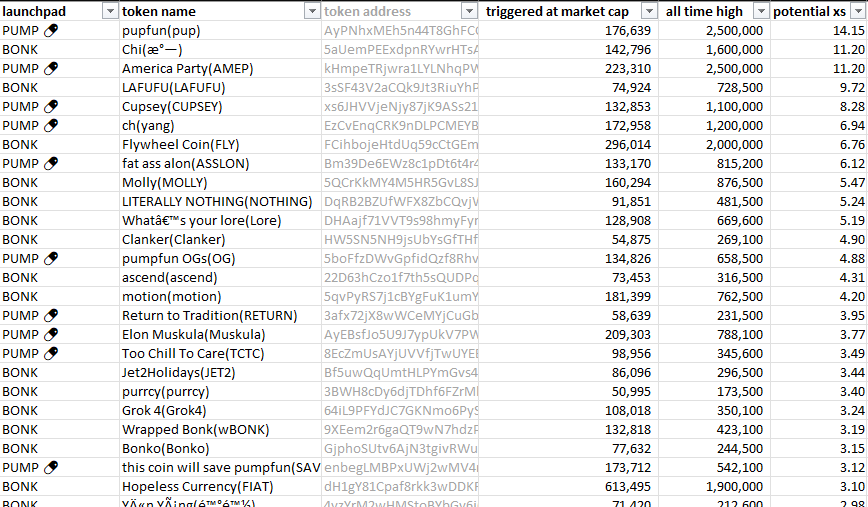This screenshot has width=868, height=507.
Task: Select token address starting with '9XEem2r6gaQT9wN7'
Action: point(400,430)
